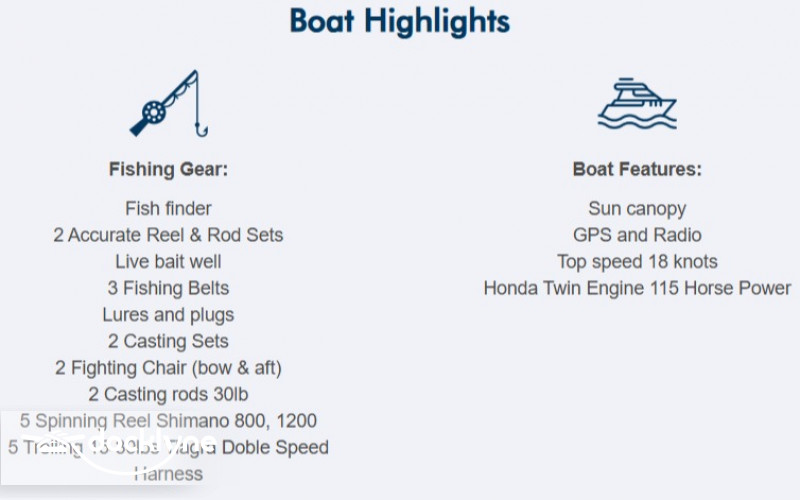
Task: Click Top speed 18 knots text
Action: [x=637, y=262]
